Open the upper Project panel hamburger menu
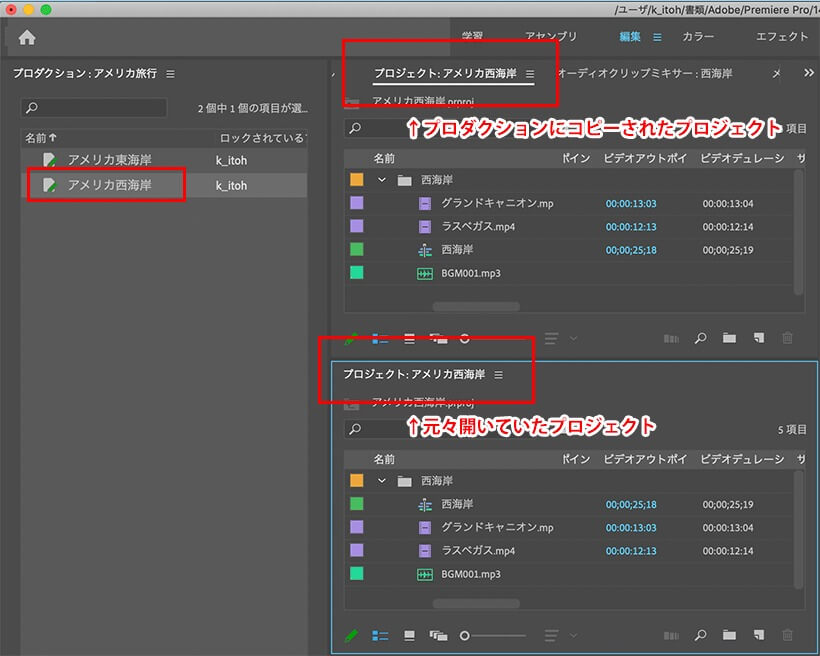Image resolution: width=820 pixels, height=656 pixels. (530, 74)
